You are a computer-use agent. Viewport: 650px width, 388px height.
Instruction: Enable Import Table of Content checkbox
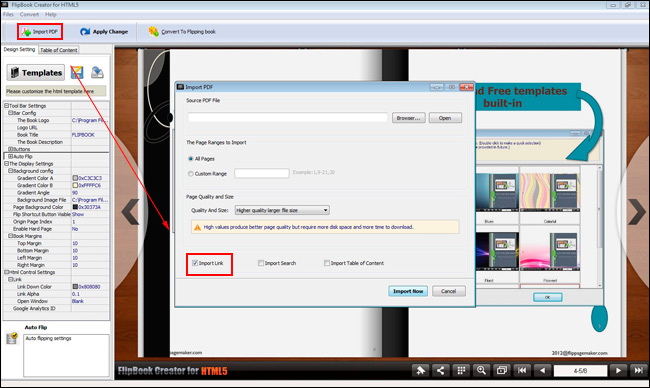coord(327,263)
